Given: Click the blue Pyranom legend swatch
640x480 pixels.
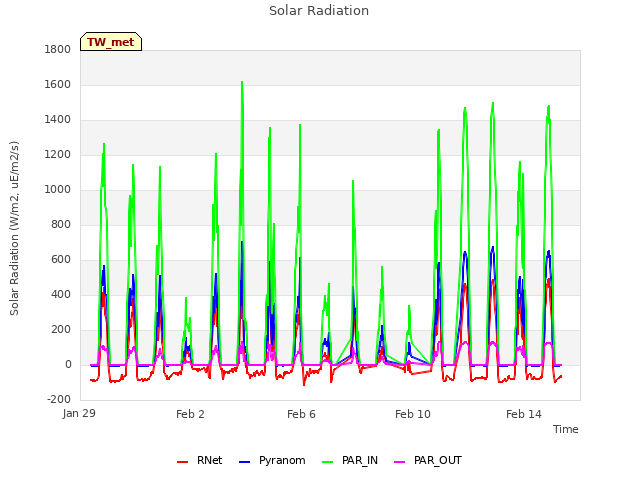Looking at the screenshot, I should (244, 462).
